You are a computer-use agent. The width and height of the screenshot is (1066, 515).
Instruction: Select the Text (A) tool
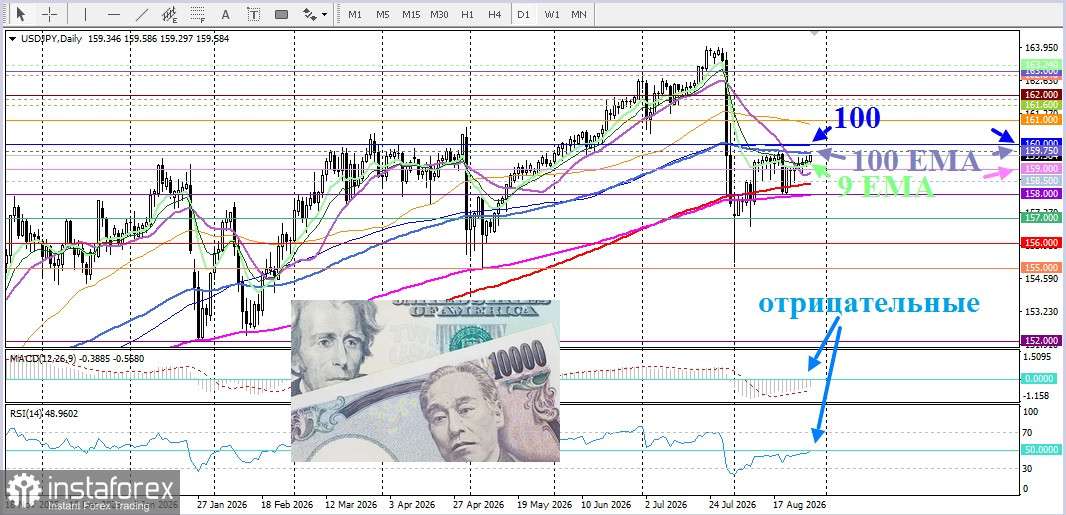226,14
